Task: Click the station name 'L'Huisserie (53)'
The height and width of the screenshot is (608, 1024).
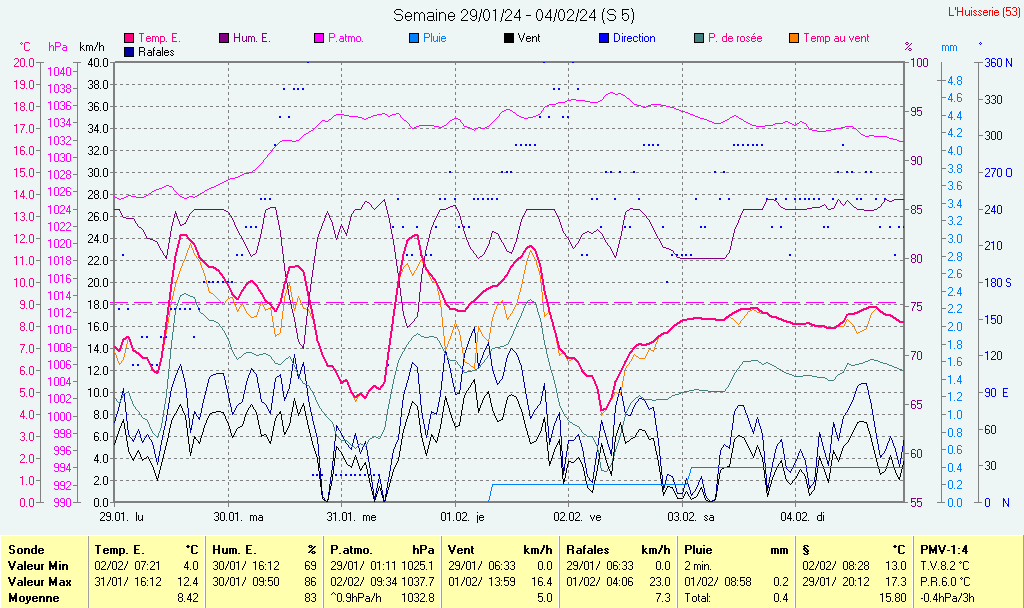Action: pos(984,12)
